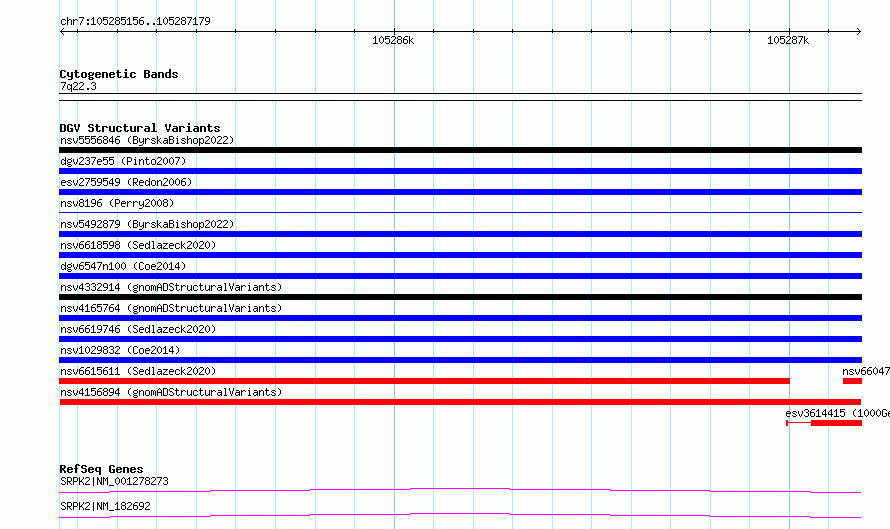Click the chr7:105285156..105287179 coordinate text
890x529 pixels.
pyautogui.click(x=135, y=21)
